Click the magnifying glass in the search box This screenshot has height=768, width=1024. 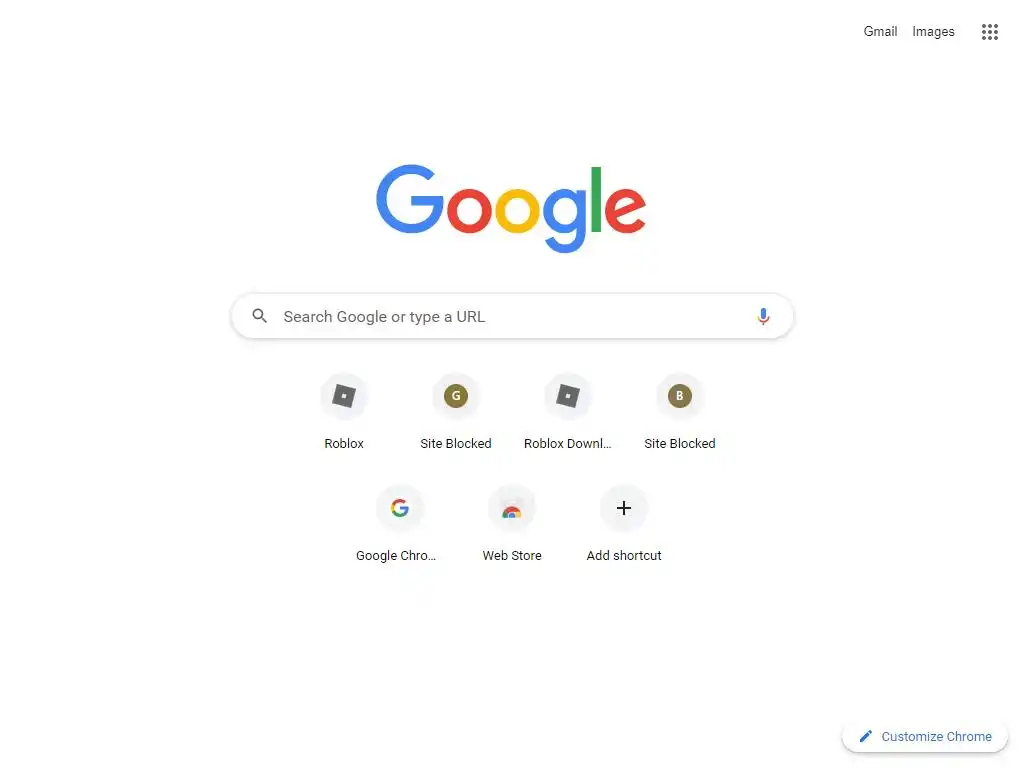pos(259,316)
